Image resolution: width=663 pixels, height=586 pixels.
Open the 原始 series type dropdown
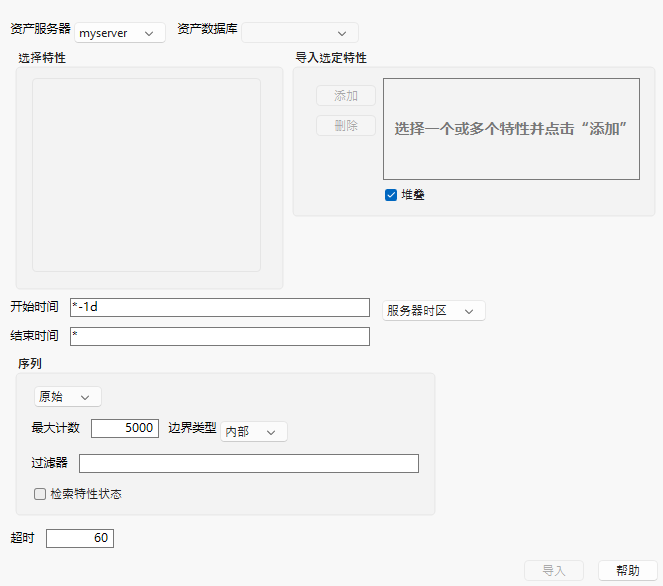(x=68, y=397)
